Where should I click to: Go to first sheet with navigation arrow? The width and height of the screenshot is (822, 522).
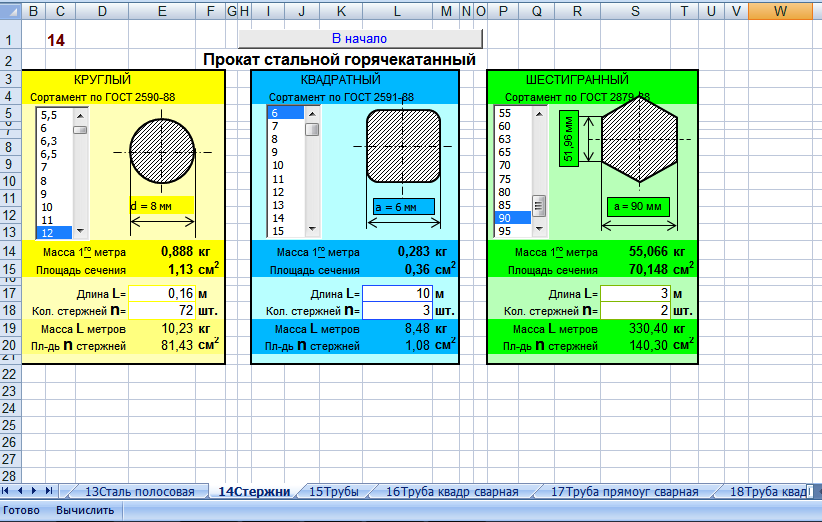pyautogui.click(x=6, y=491)
